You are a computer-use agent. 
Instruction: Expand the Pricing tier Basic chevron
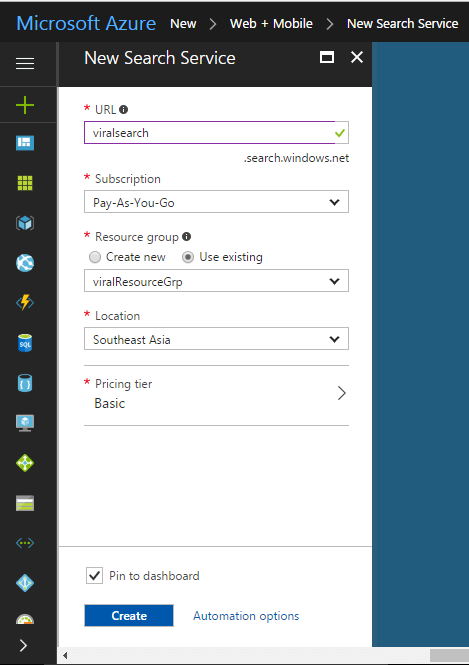342,393
